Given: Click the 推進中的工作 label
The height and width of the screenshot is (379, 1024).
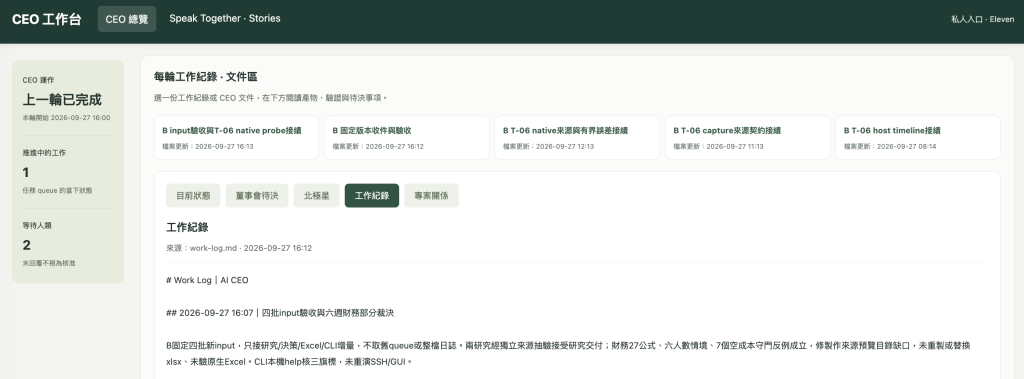Looking at the screenshot, I should [x=44, y=153].
